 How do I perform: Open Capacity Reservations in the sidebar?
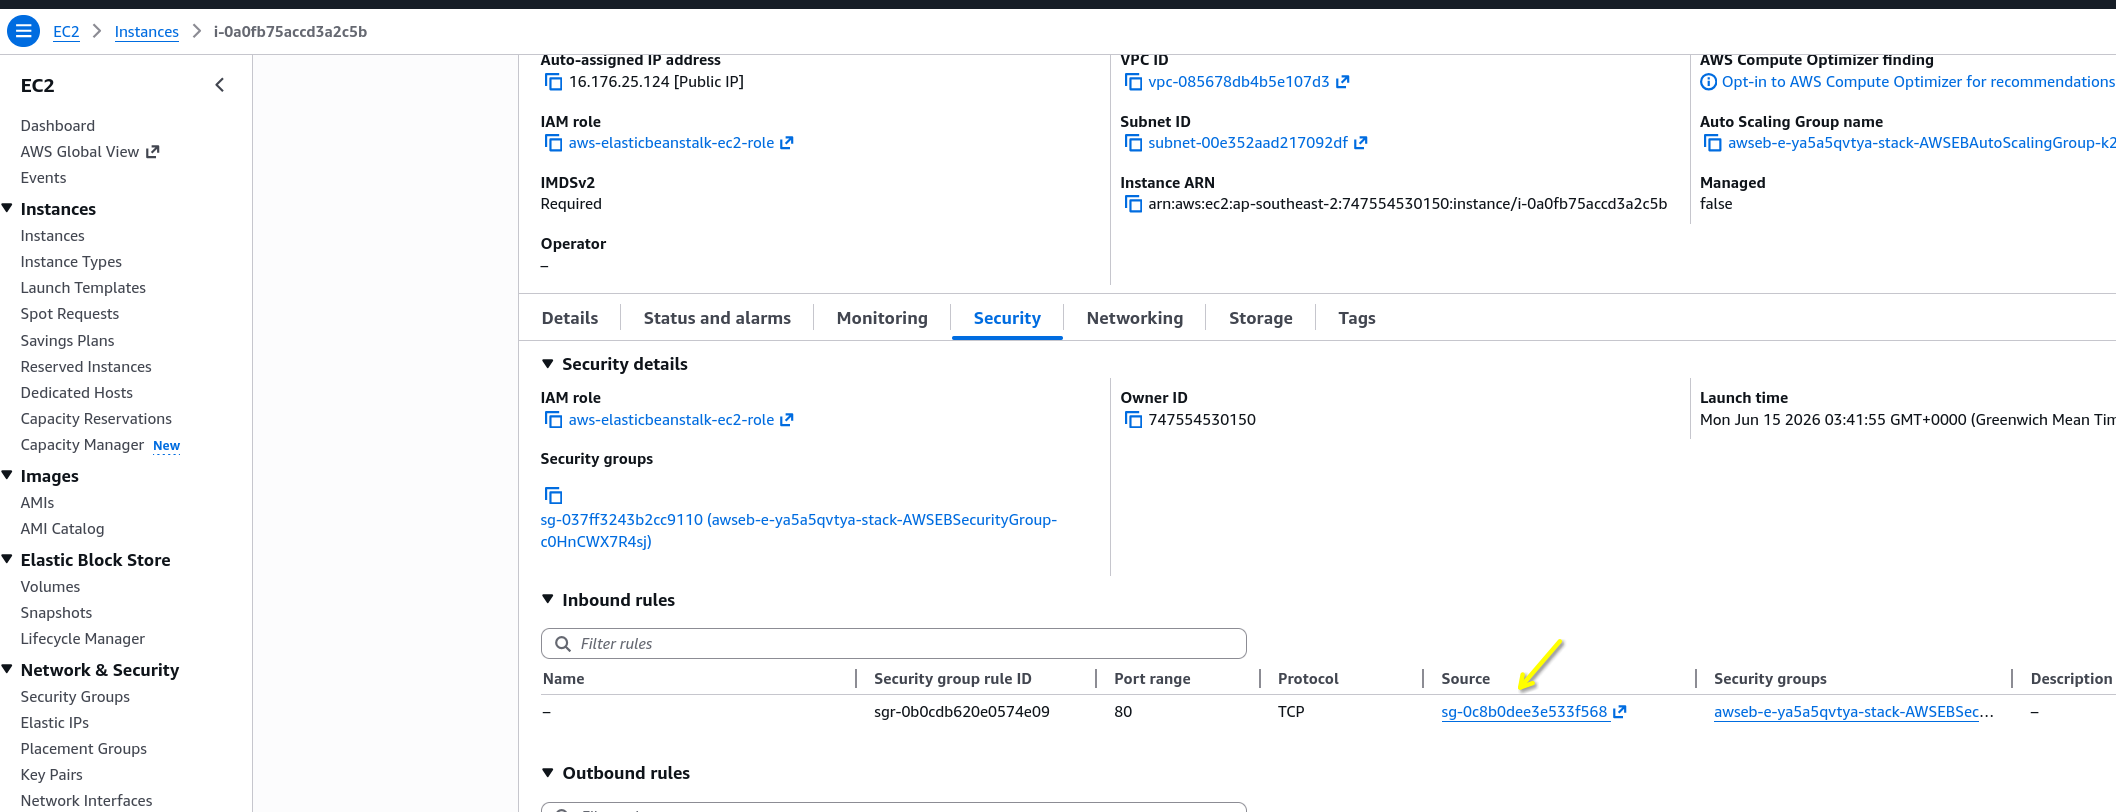(x=96, y=419)
